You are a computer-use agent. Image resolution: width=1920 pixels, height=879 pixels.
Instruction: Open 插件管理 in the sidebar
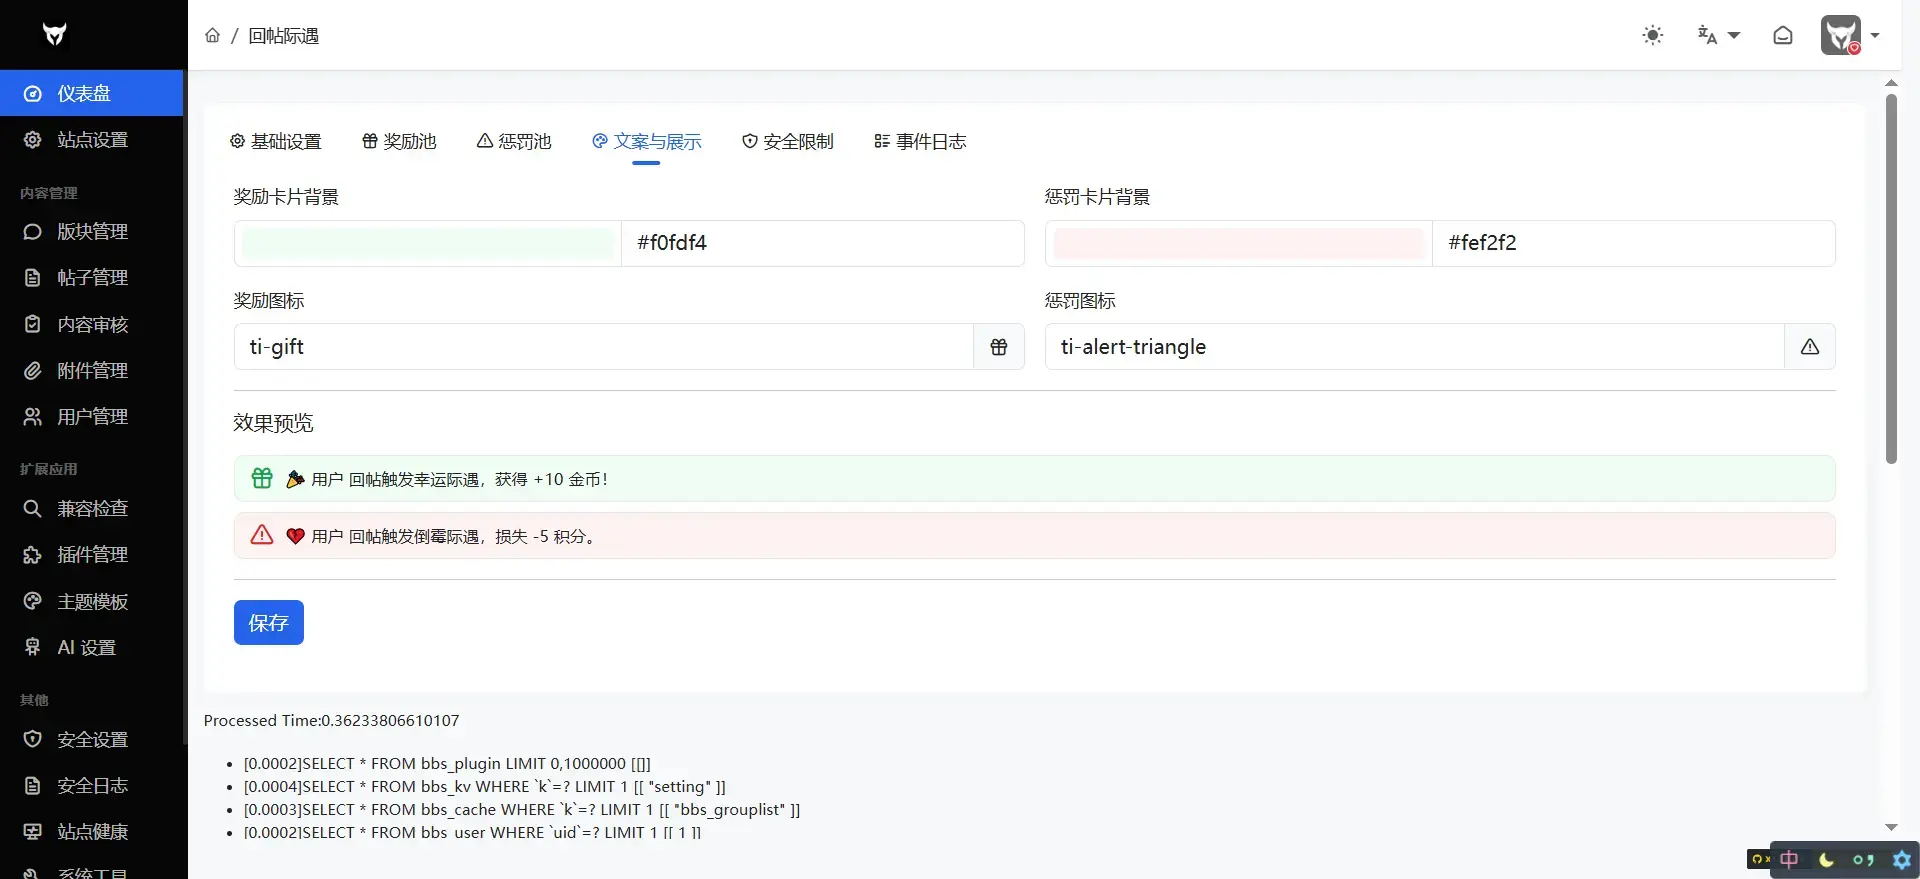92,555
